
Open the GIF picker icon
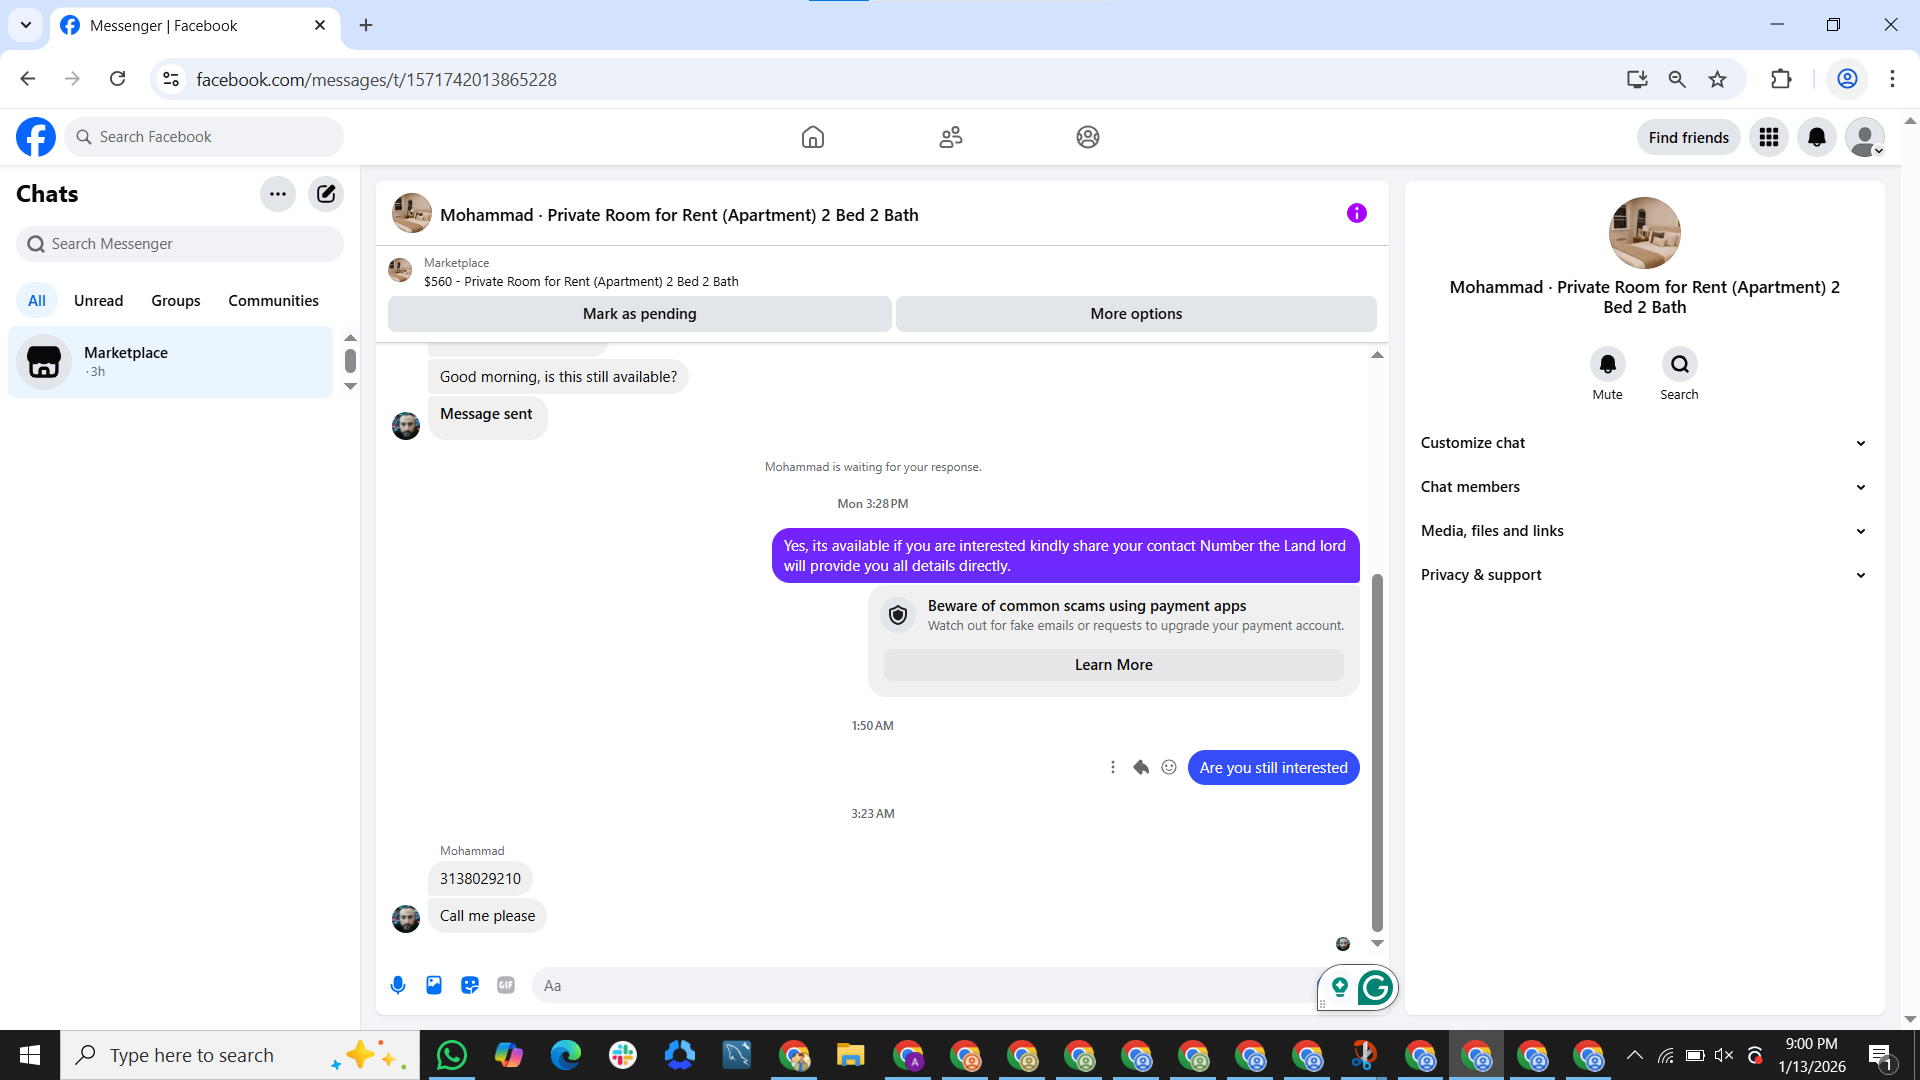coord(506,985)
